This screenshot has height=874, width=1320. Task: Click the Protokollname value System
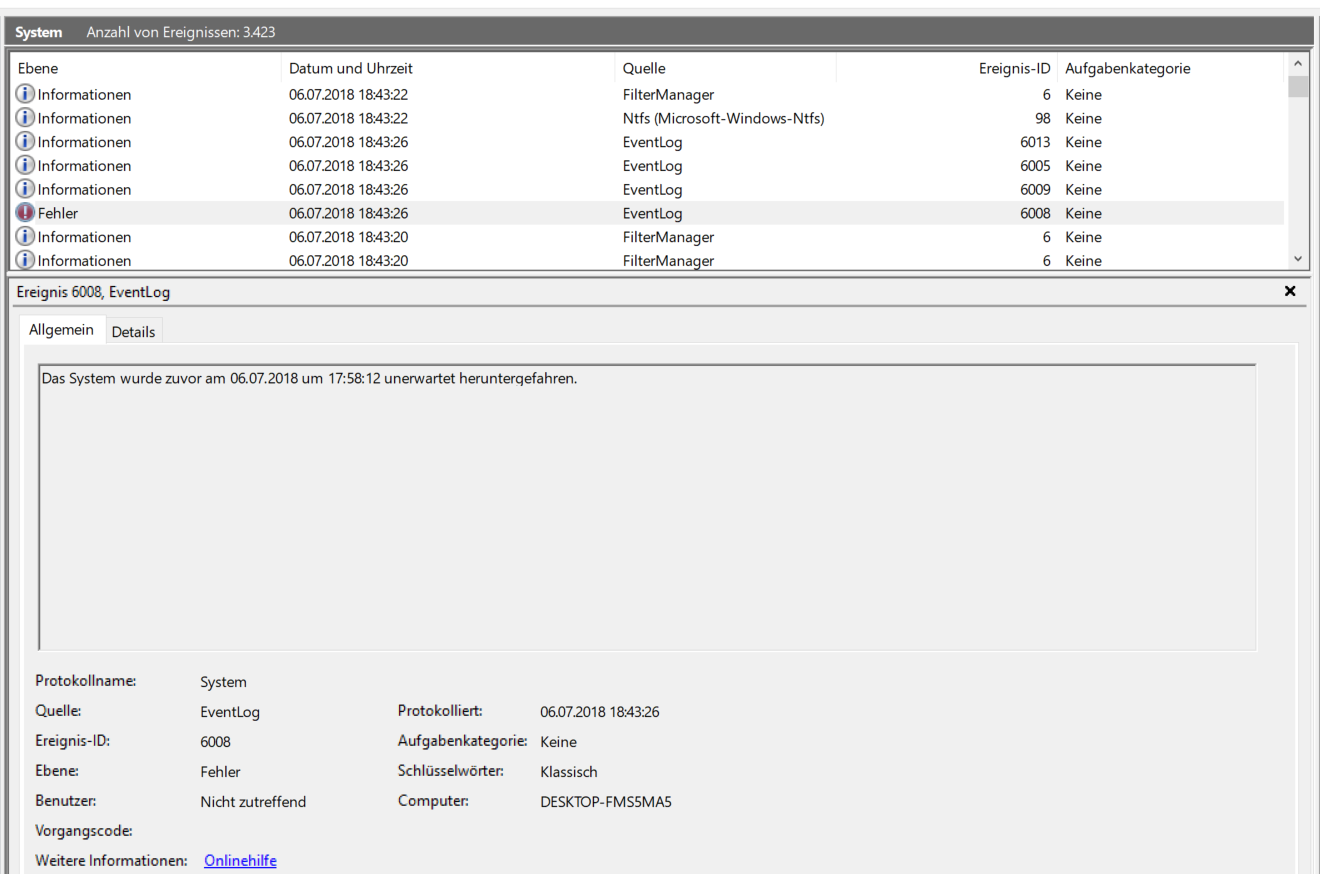223,682
